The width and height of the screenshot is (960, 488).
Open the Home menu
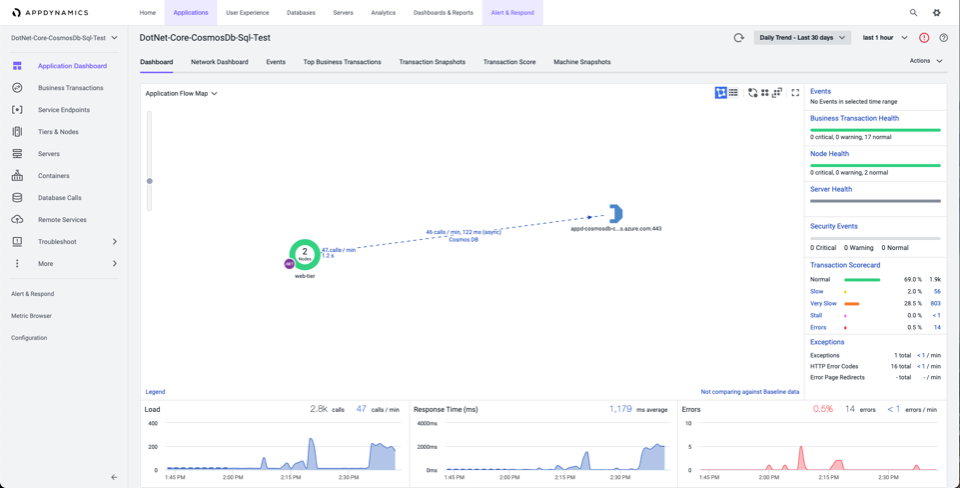(x=148, y=12)
